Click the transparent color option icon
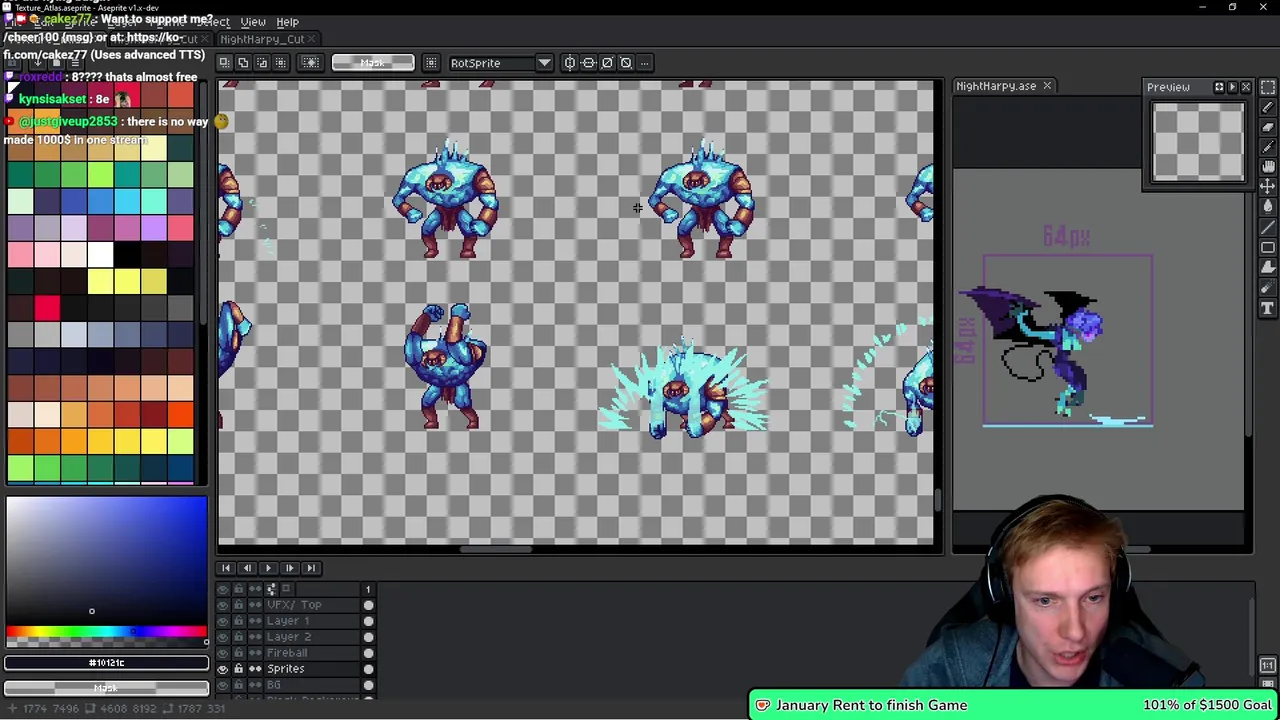 (x=311, y=62)
